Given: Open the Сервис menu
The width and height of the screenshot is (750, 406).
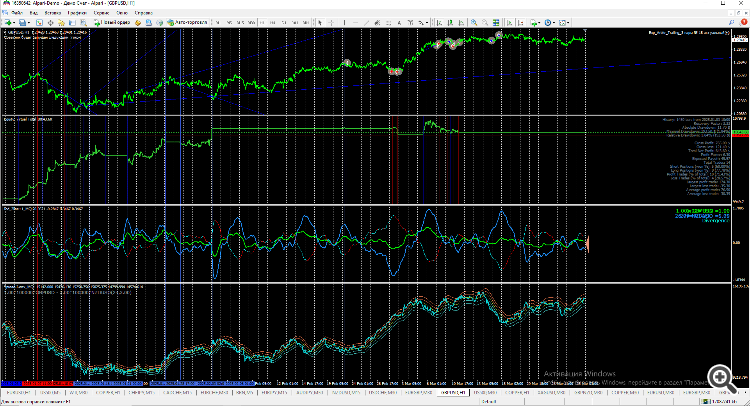Looking at the screenshot, I should pos(101,13).
